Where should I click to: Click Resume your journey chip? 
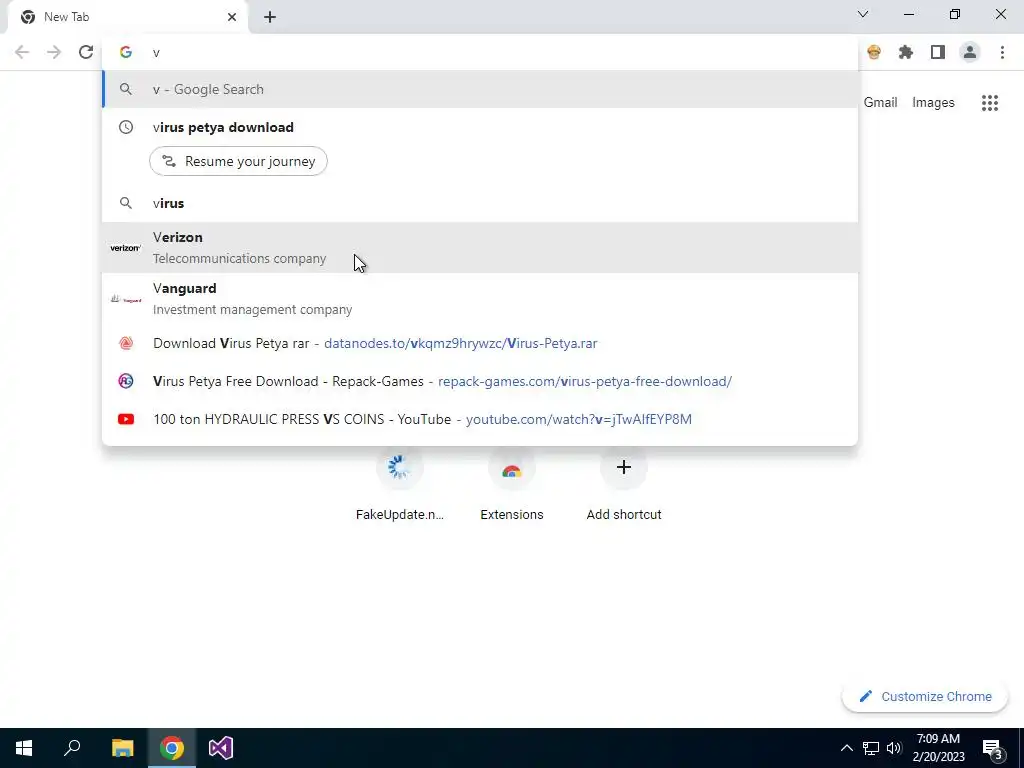[x=238, y=161]
